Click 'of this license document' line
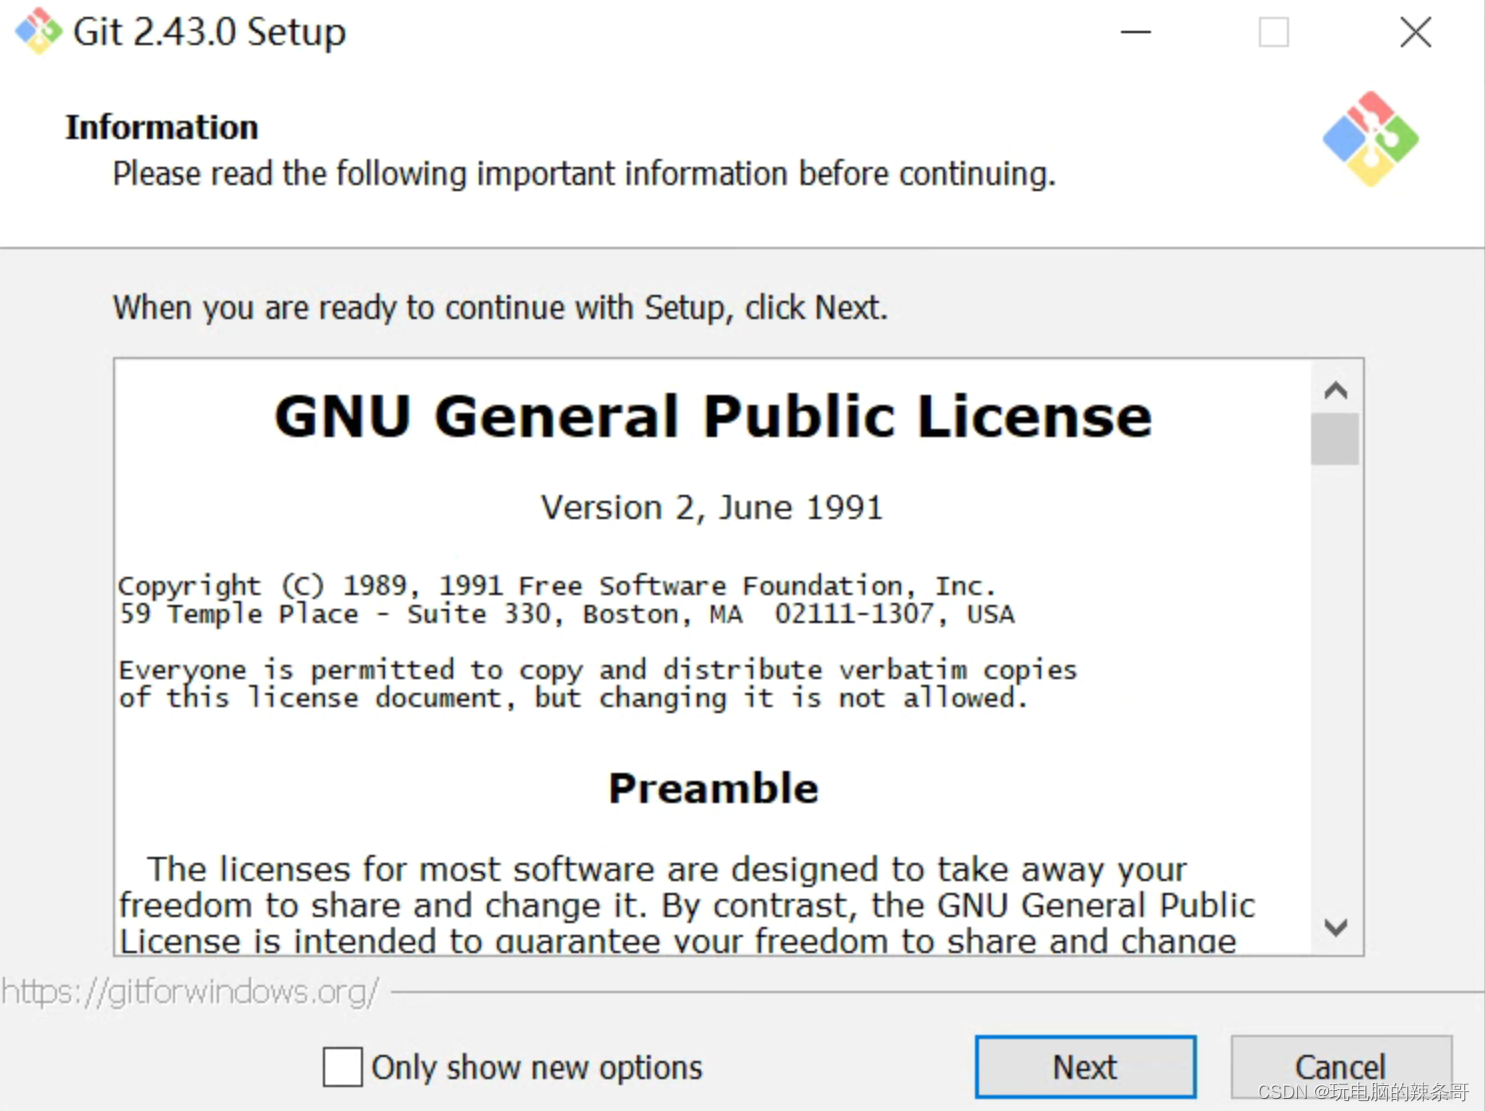Image resolution: width=1485 pixels, height=1111 pixels. [573, 698]
